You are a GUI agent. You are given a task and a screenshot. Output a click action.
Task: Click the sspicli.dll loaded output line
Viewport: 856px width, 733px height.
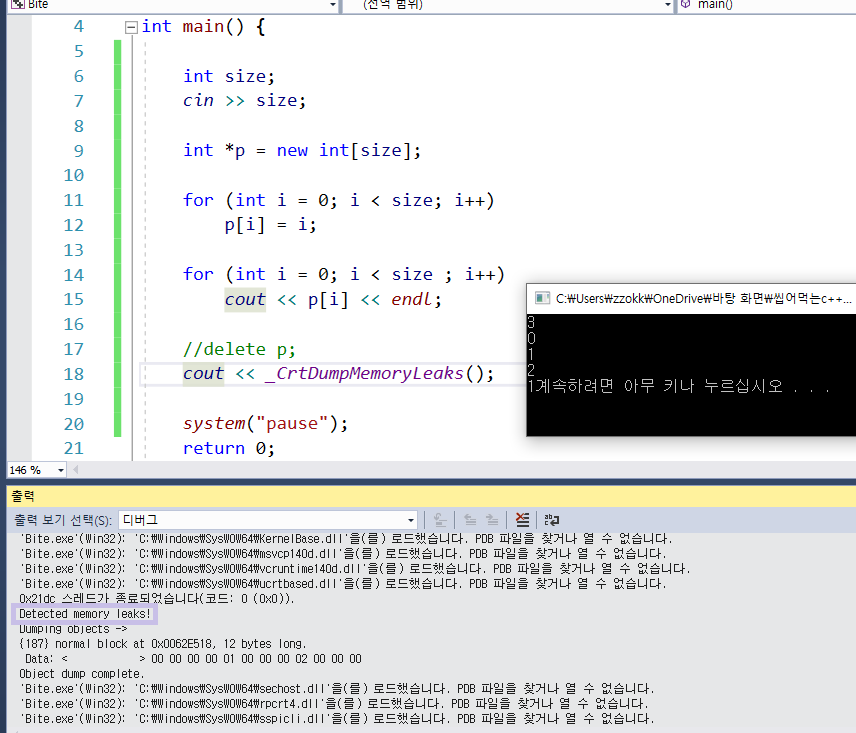click(x=336, y=719)
